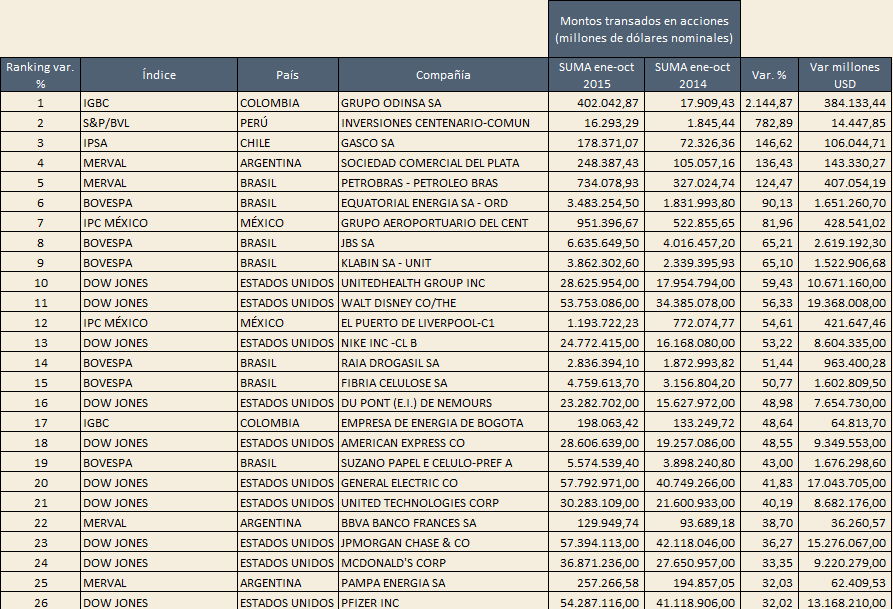Click 'WALT DISNEY CO/THE' cell

tap(443, 303)
